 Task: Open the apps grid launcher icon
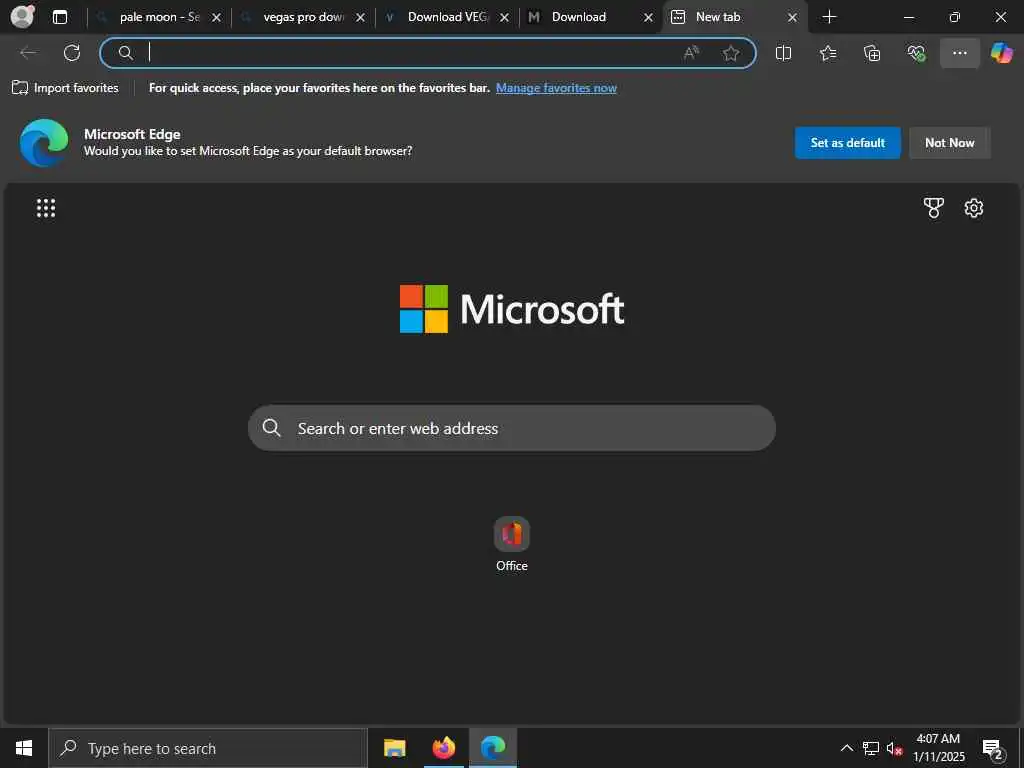46,208
